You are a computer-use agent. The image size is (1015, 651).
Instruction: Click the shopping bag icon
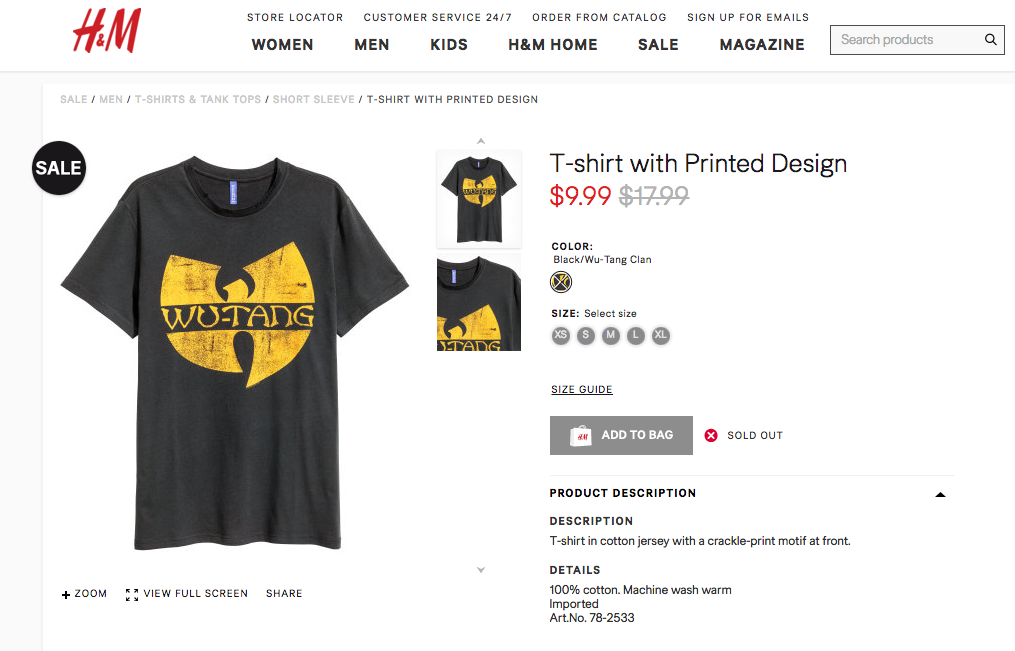(x=581, y=435)
